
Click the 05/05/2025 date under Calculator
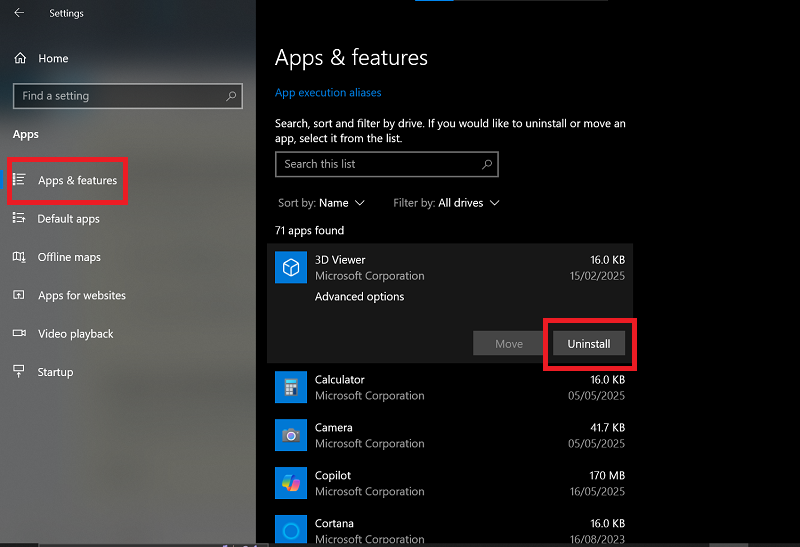pyautogui.click(x=596, y=395)
